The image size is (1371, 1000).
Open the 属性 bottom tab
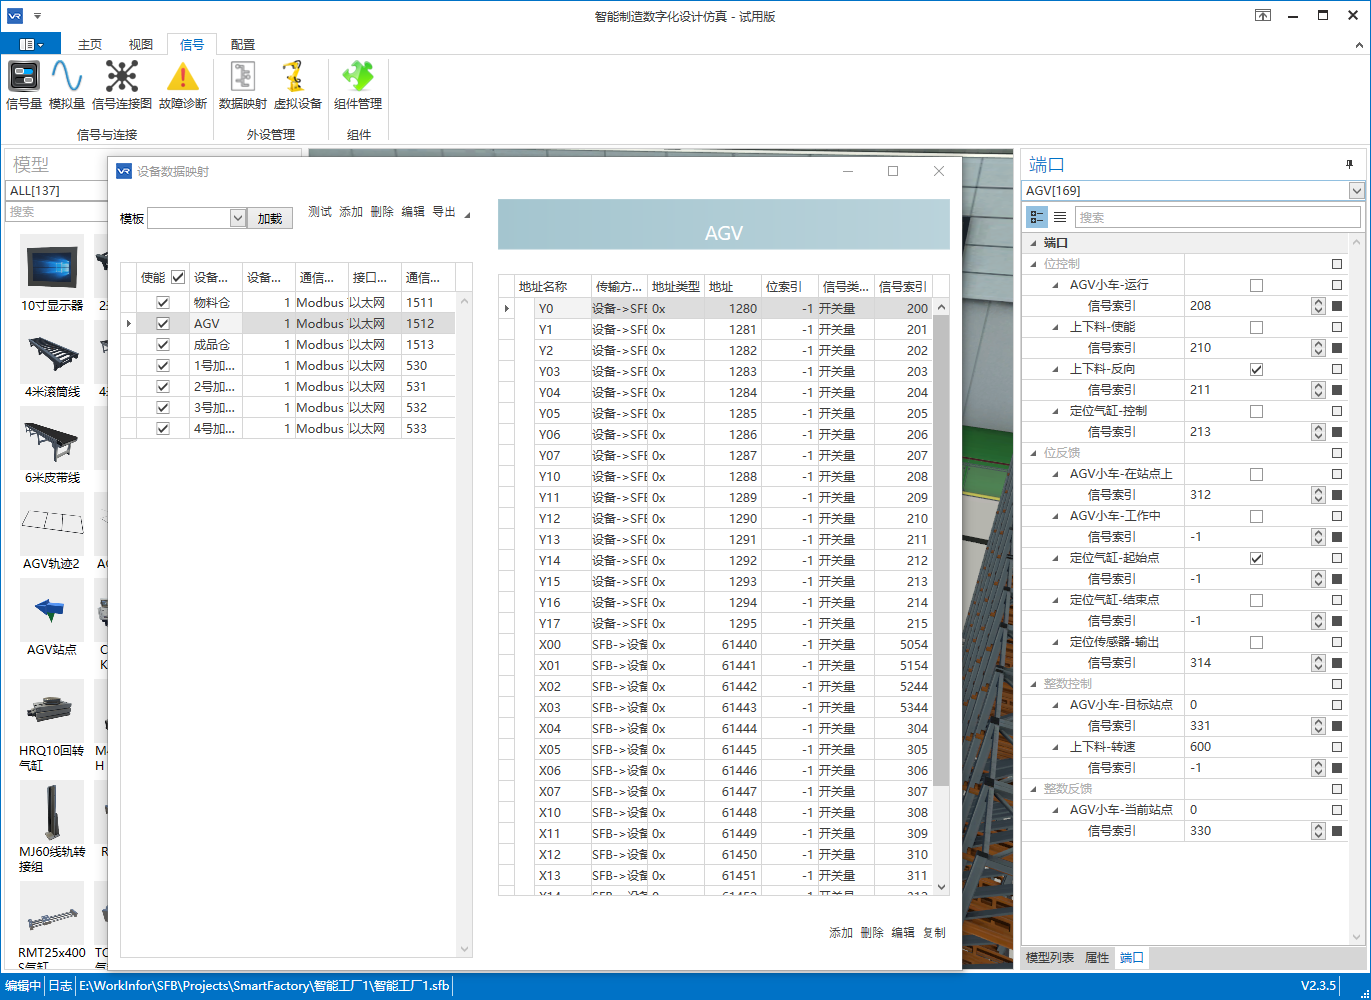click(1097, 957)
